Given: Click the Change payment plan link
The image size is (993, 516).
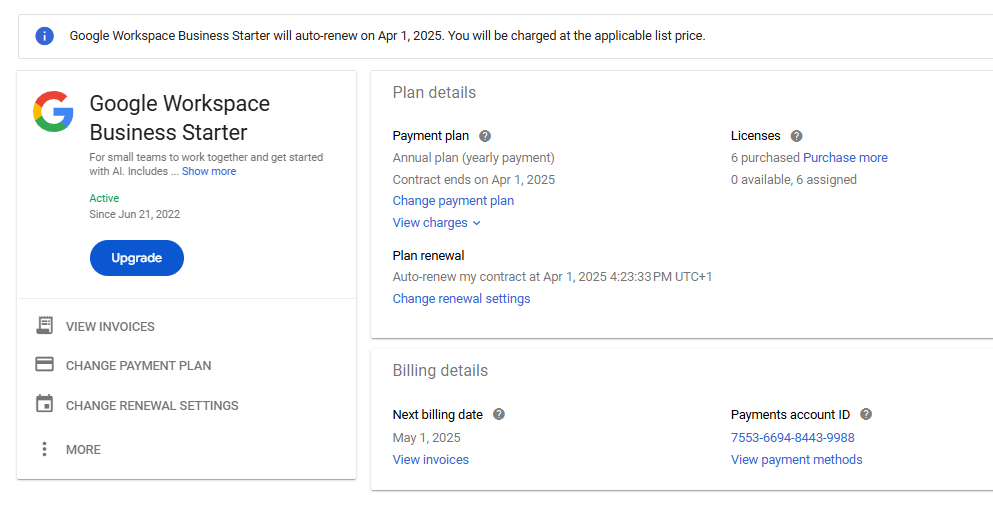Looking at the screenshot, I should click(453, 201).
